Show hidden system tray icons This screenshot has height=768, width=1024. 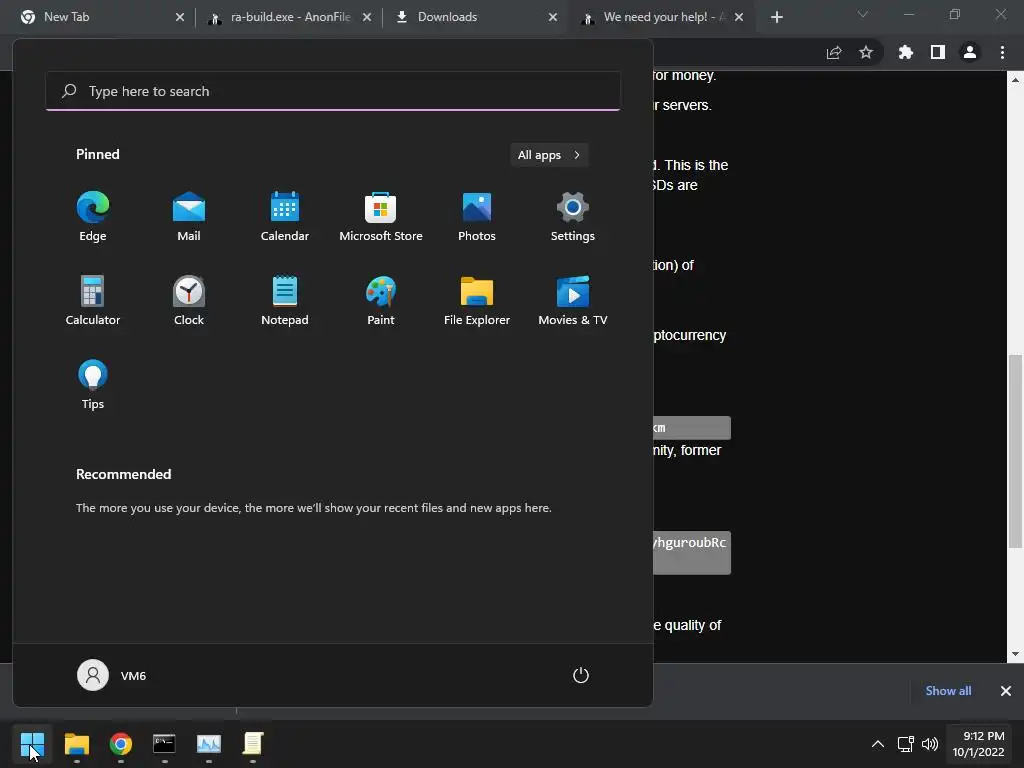[878, 744]
